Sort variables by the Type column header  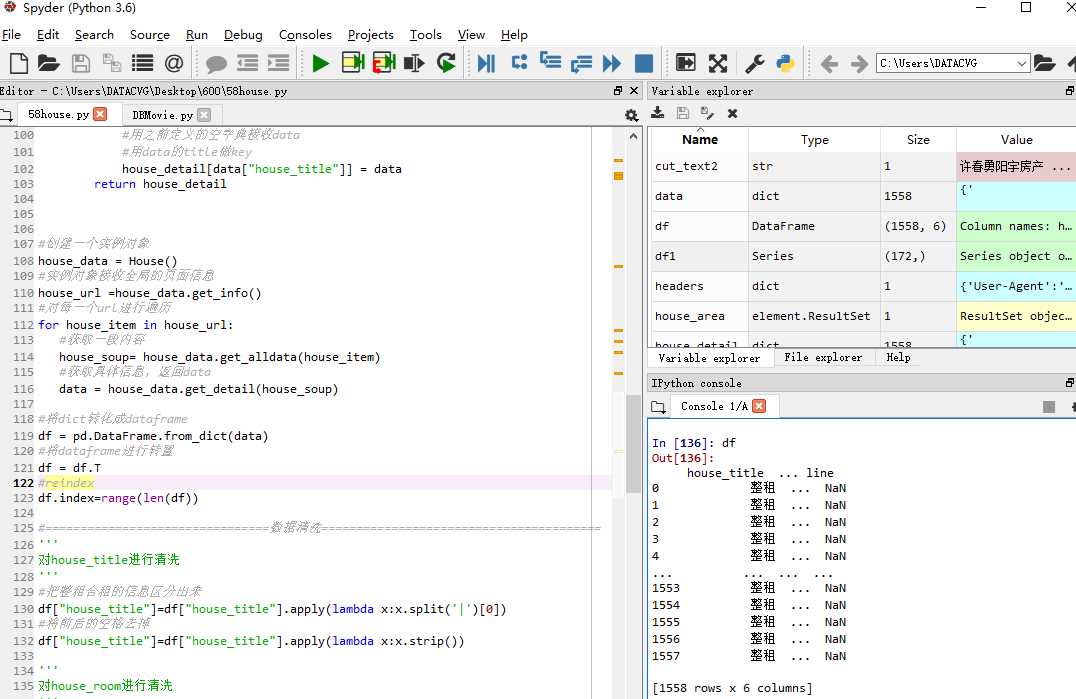814,140
